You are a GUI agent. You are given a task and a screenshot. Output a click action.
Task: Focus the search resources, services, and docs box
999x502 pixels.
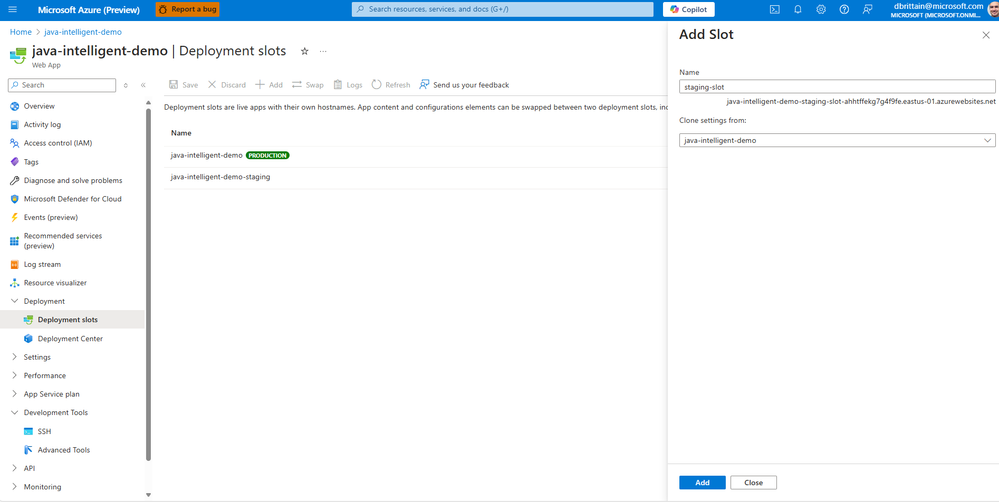tap(502, 10)
